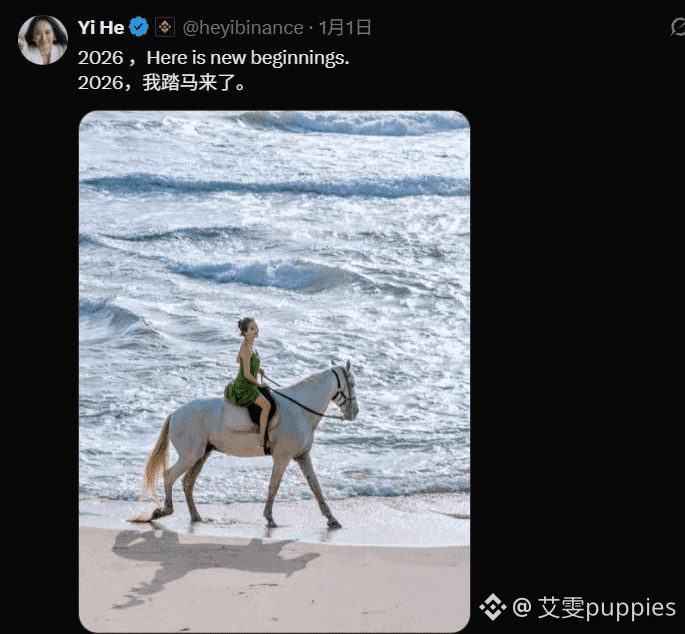Open the @heyibinance handle link
The image size is (685, 634).
point(243,28)
